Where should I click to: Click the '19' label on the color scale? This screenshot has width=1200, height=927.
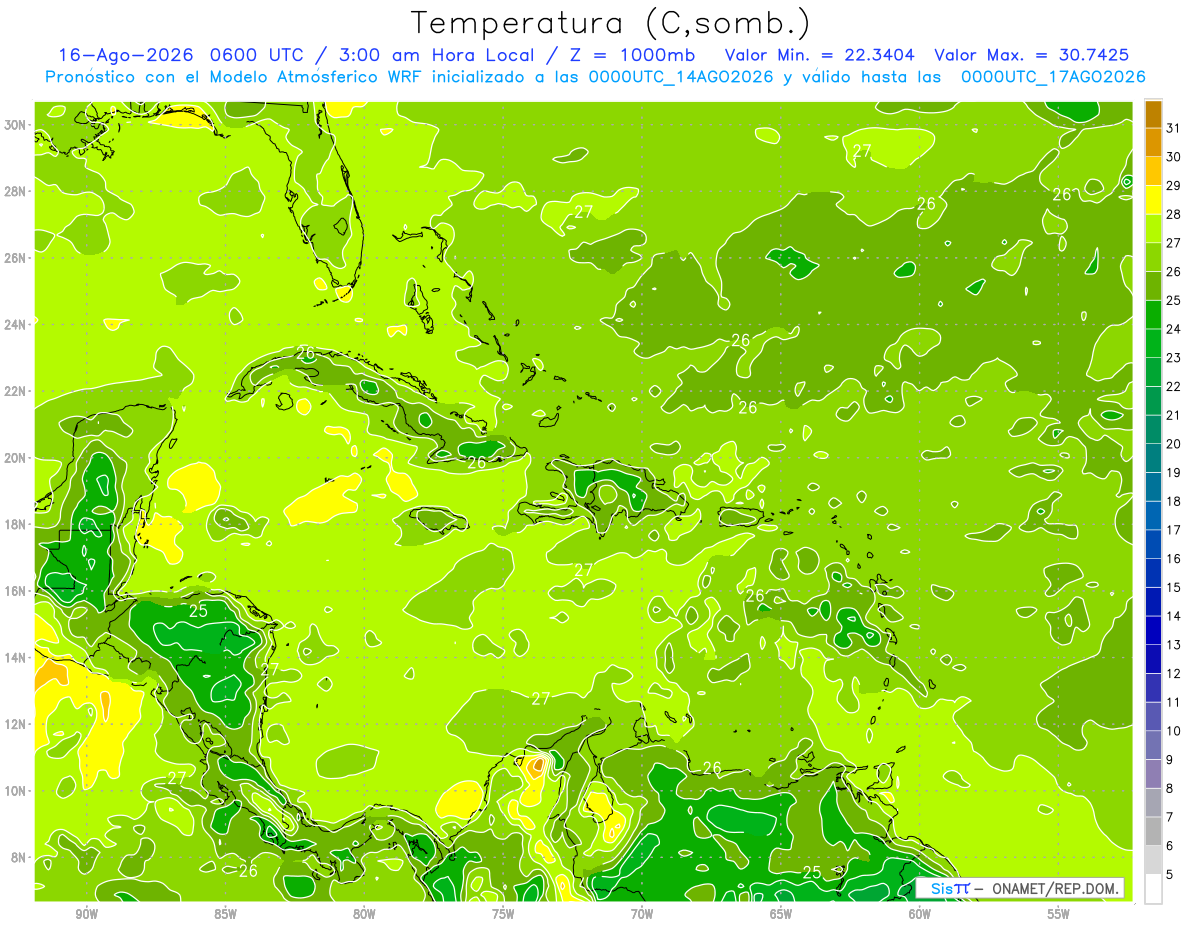click(x=1174, y=473)
